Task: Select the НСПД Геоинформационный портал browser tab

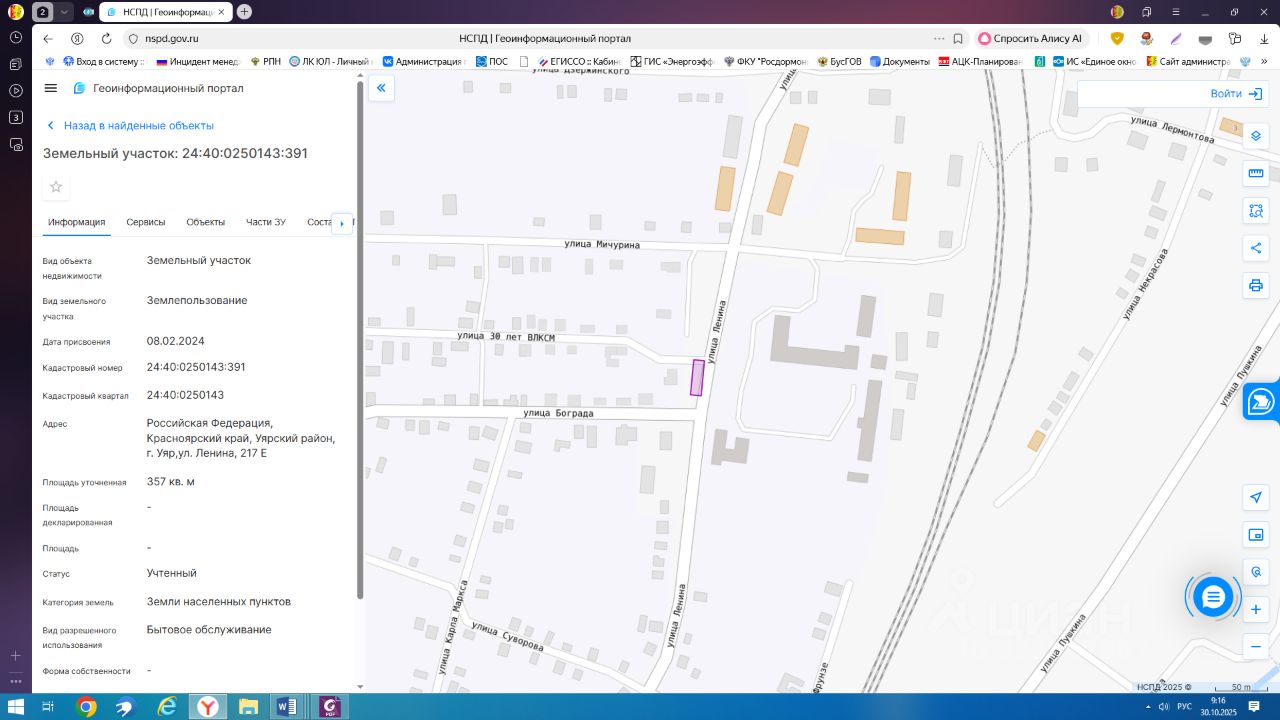Action: coord(166,12)
